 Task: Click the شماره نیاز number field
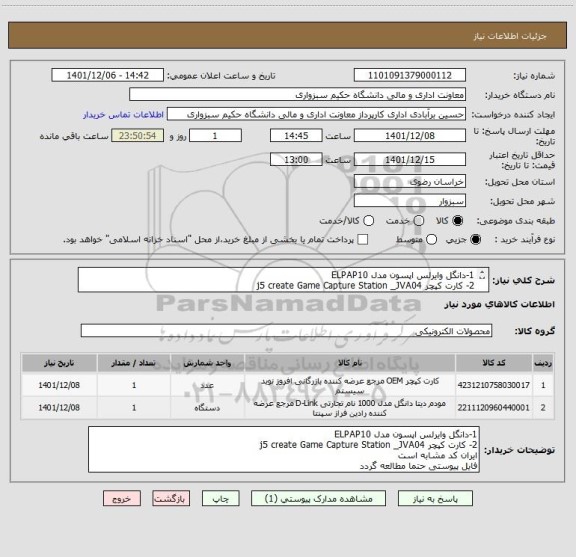(410, 75)
